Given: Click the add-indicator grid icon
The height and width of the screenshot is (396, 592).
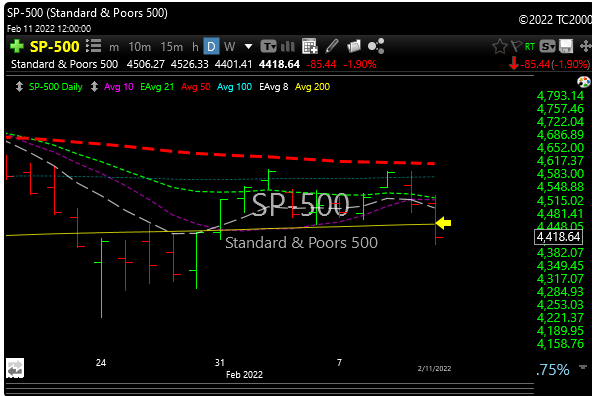Looking at the screenshot, I should tap(309, 46).
